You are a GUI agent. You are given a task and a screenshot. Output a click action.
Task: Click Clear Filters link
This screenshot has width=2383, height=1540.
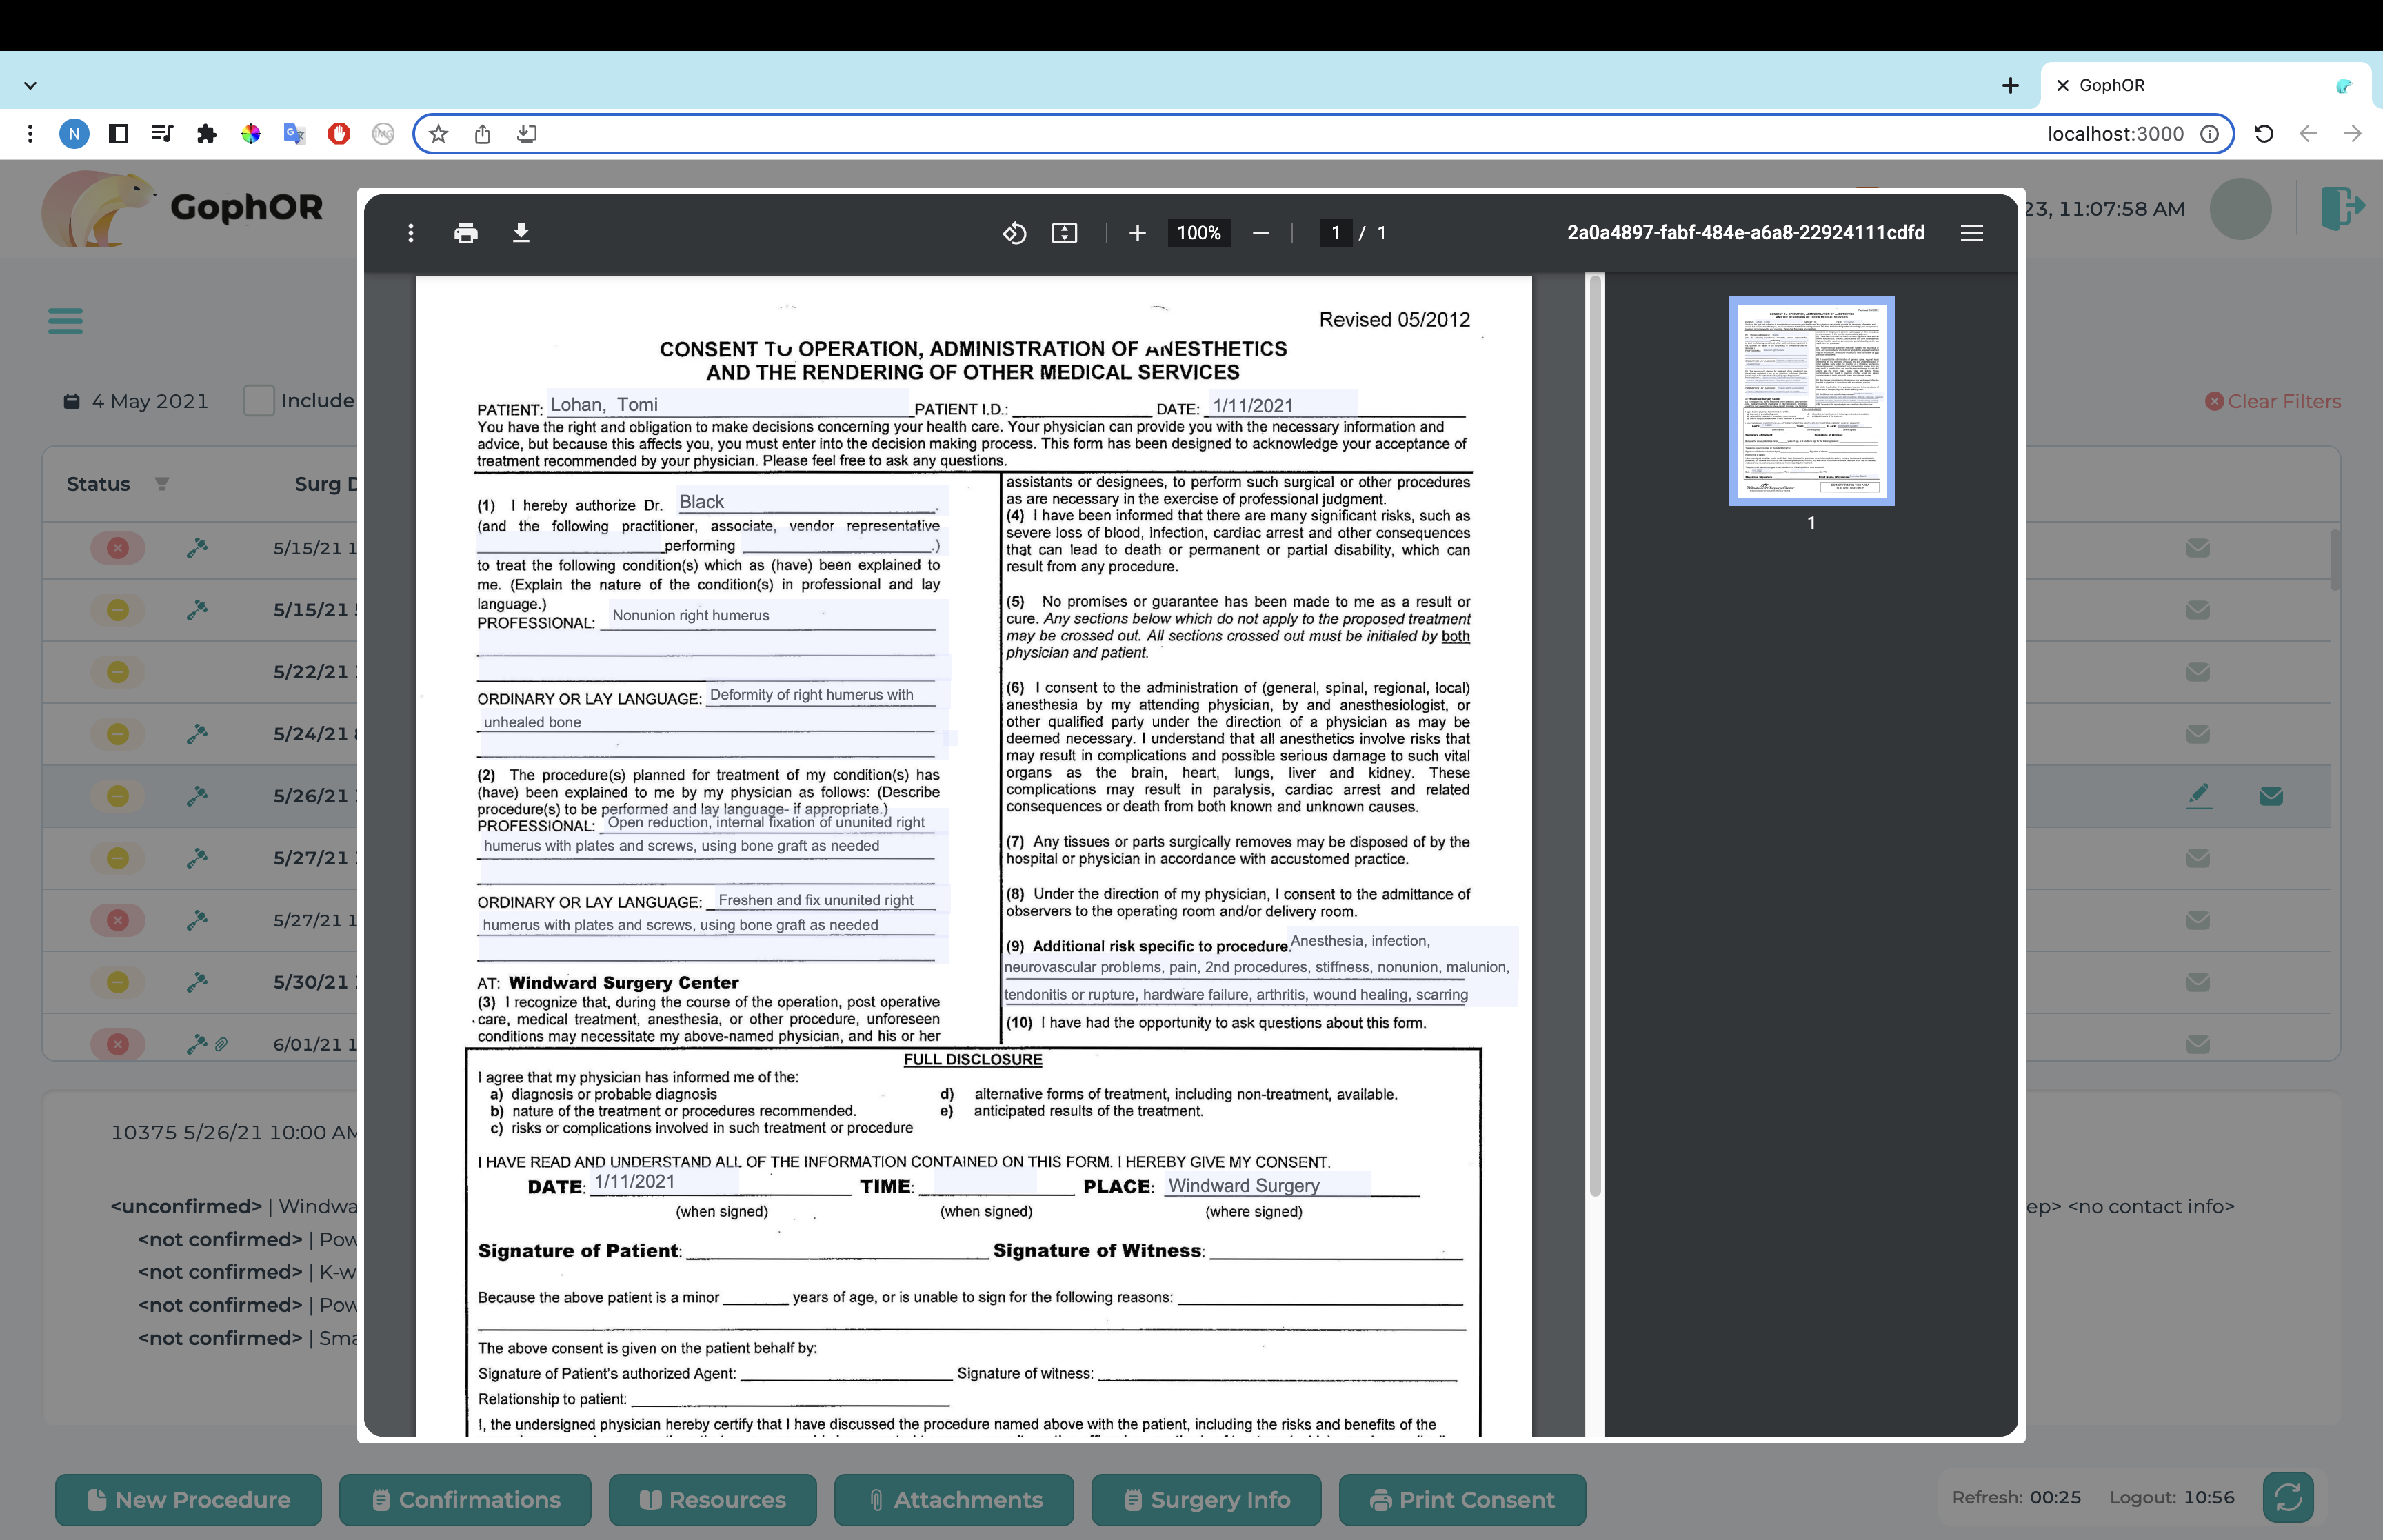2272,401
